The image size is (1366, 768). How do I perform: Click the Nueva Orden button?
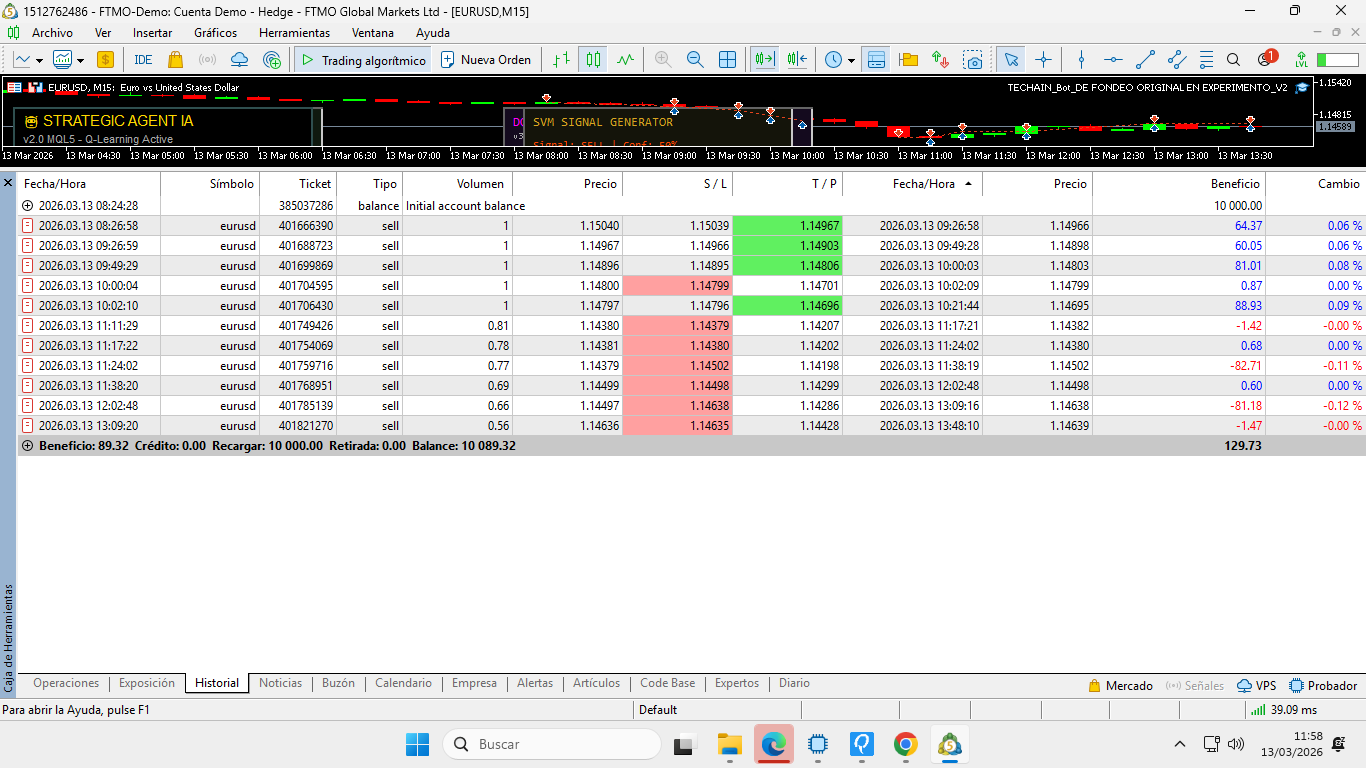click(x=486, y=60)
